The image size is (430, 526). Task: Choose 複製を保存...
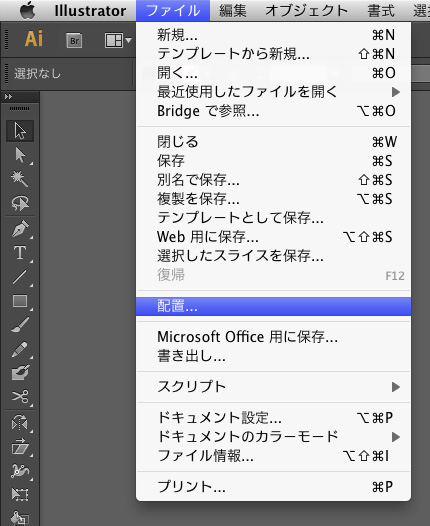point(274,199)
